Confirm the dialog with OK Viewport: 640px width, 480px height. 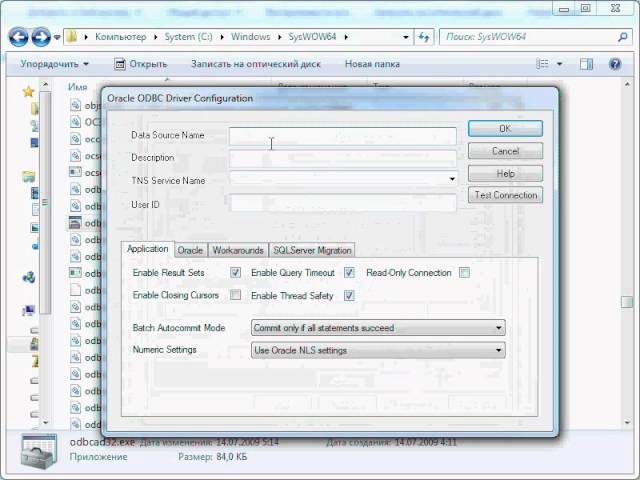505,129
